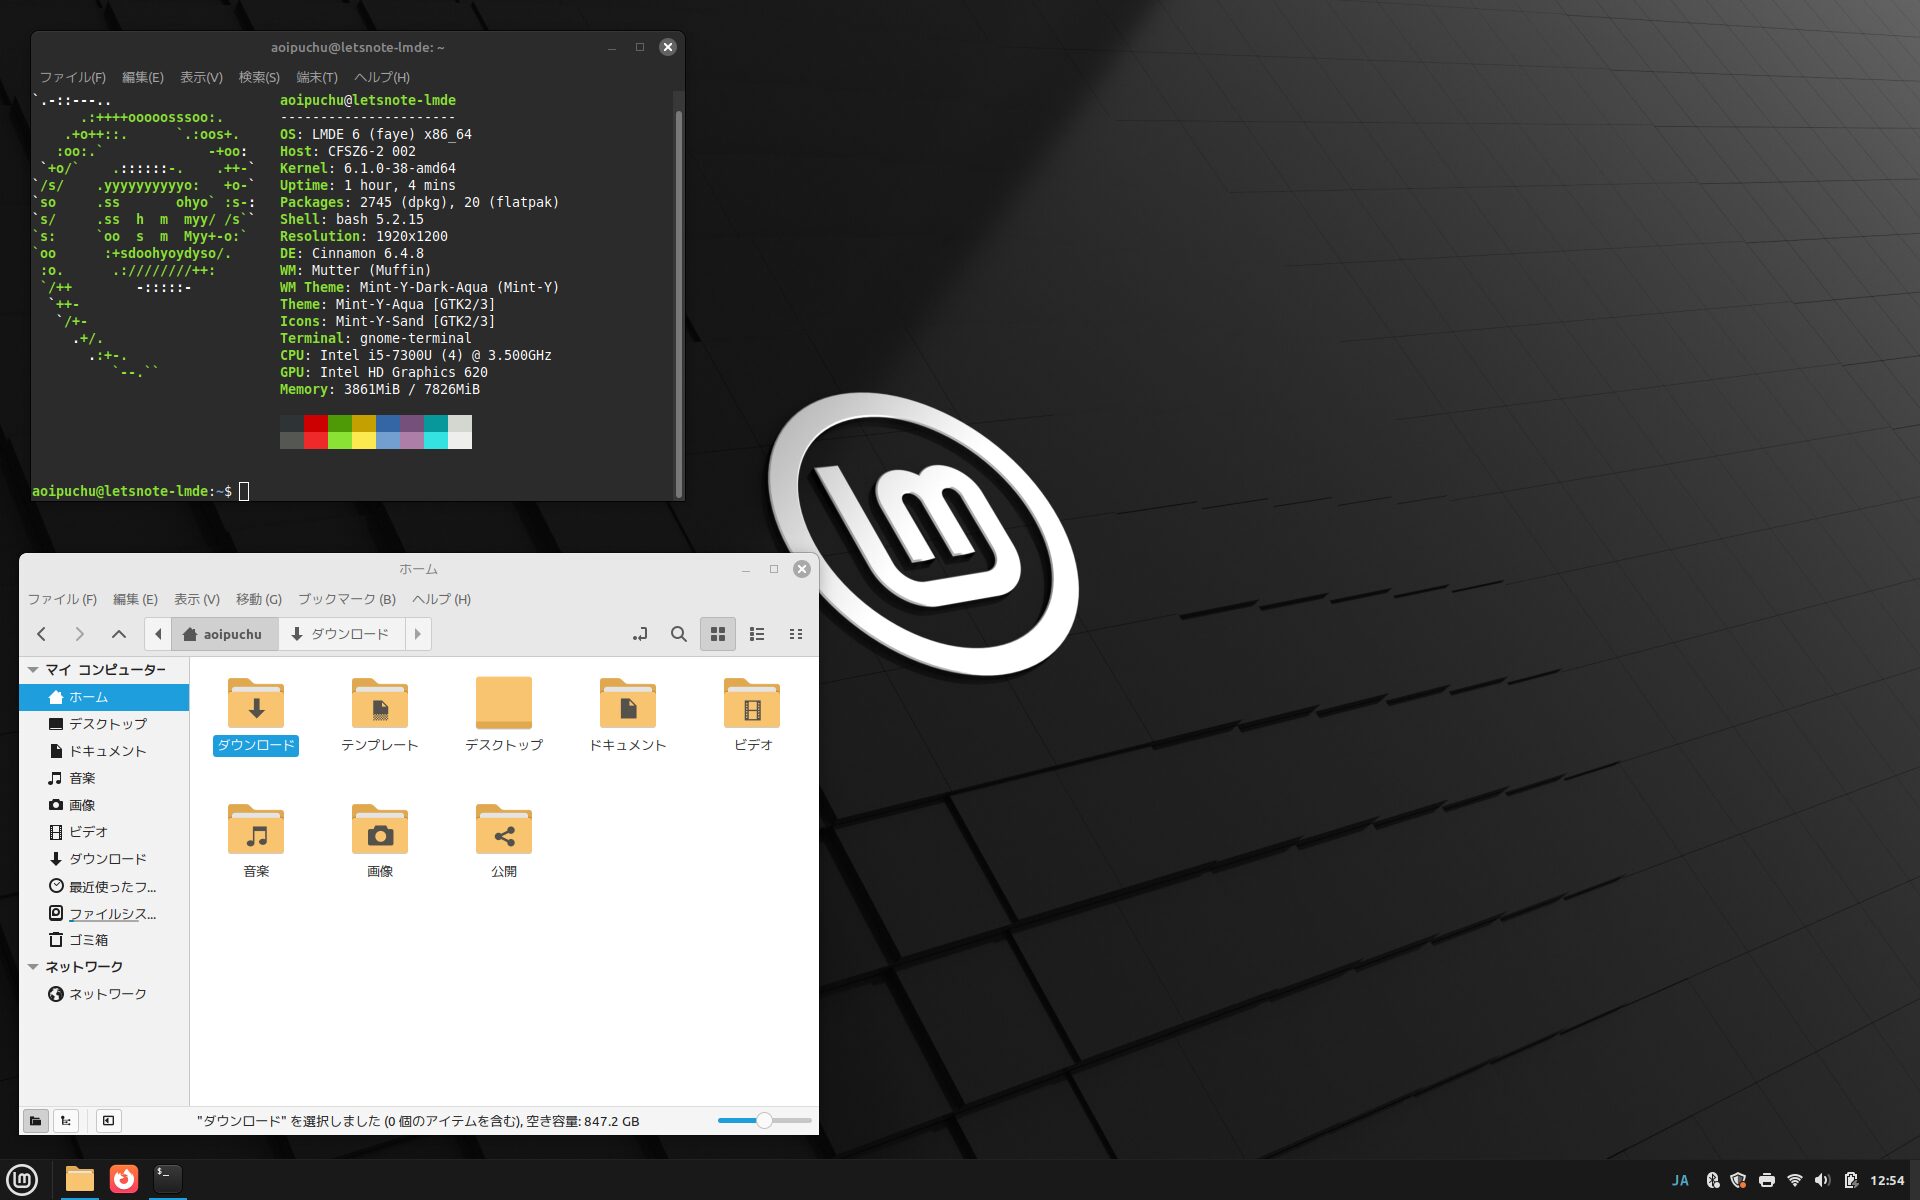
Task: Click aoipuchu path bar button
Action: pyautogui.click(x=223, y=634)
